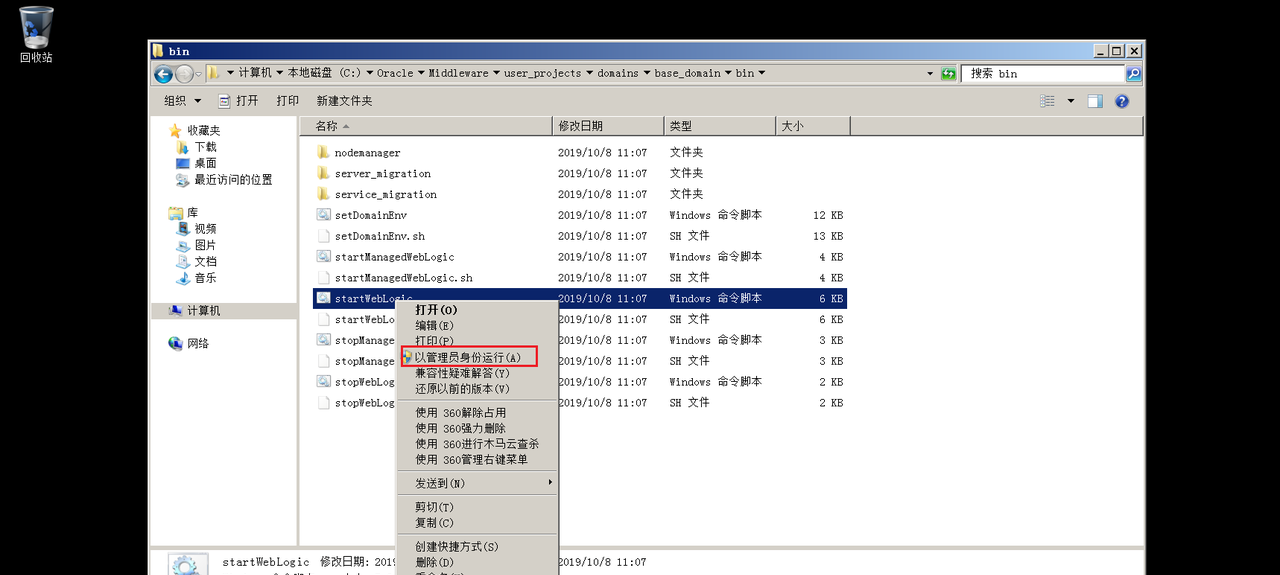This screenshot has width=1280, height=575.
Task: Select 计算机 in the navigation pane
Action: [204, 311]
